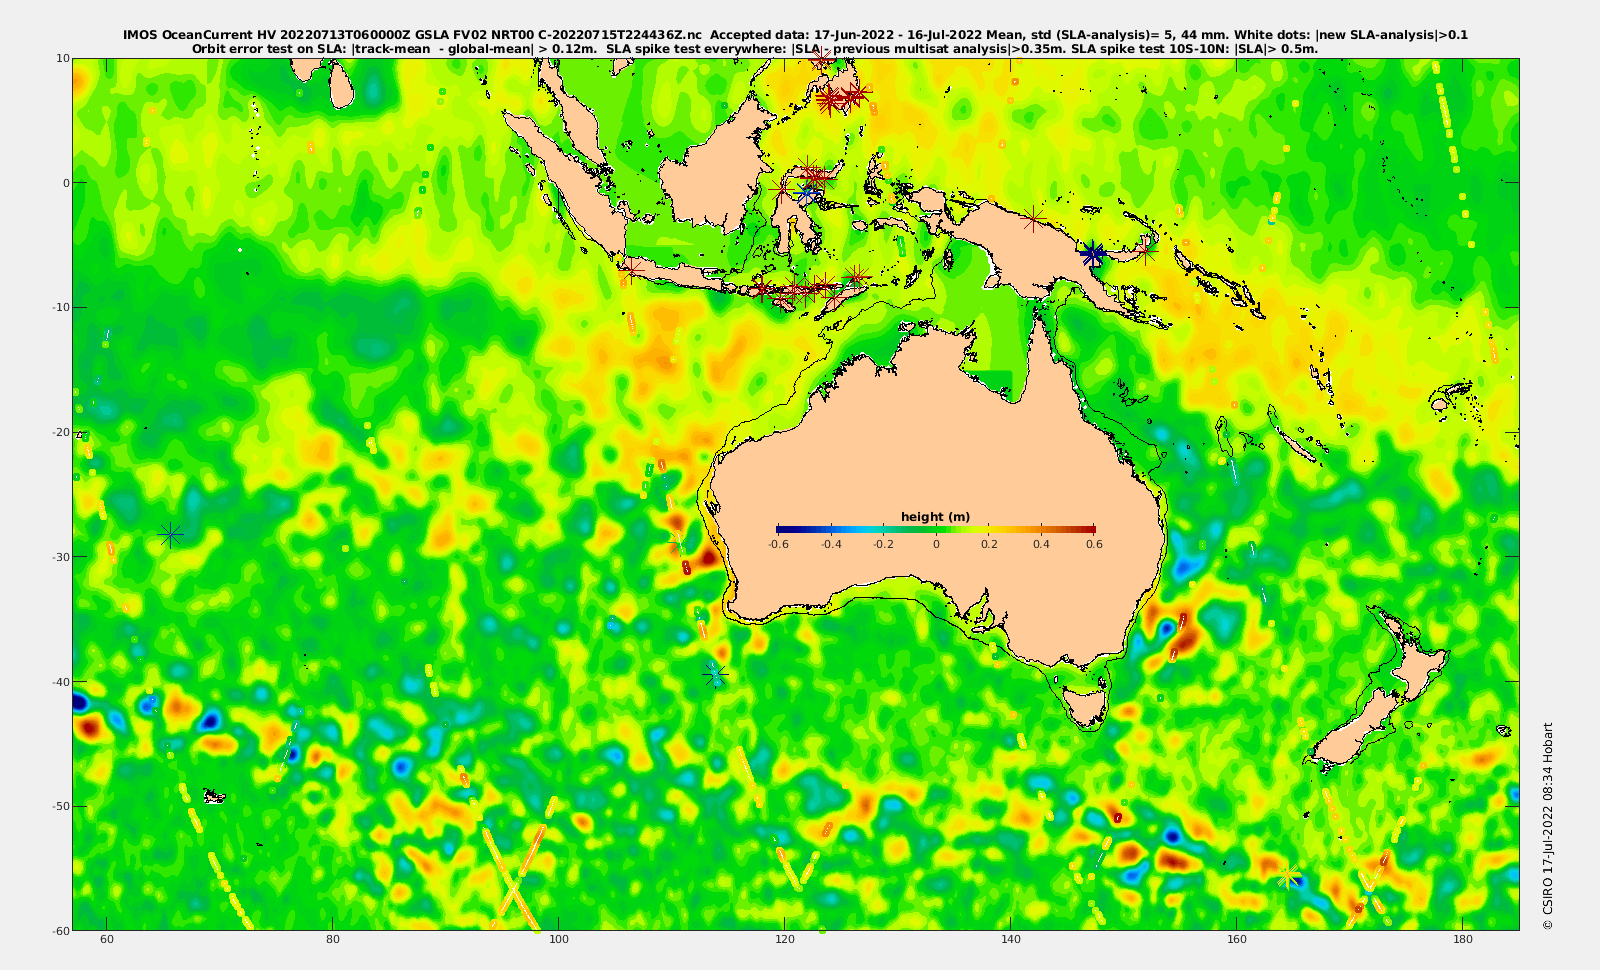The height and width of the screenshot is (970, 1600).
Task: Click the latitude axis label -50
Action: click(60, 806)
